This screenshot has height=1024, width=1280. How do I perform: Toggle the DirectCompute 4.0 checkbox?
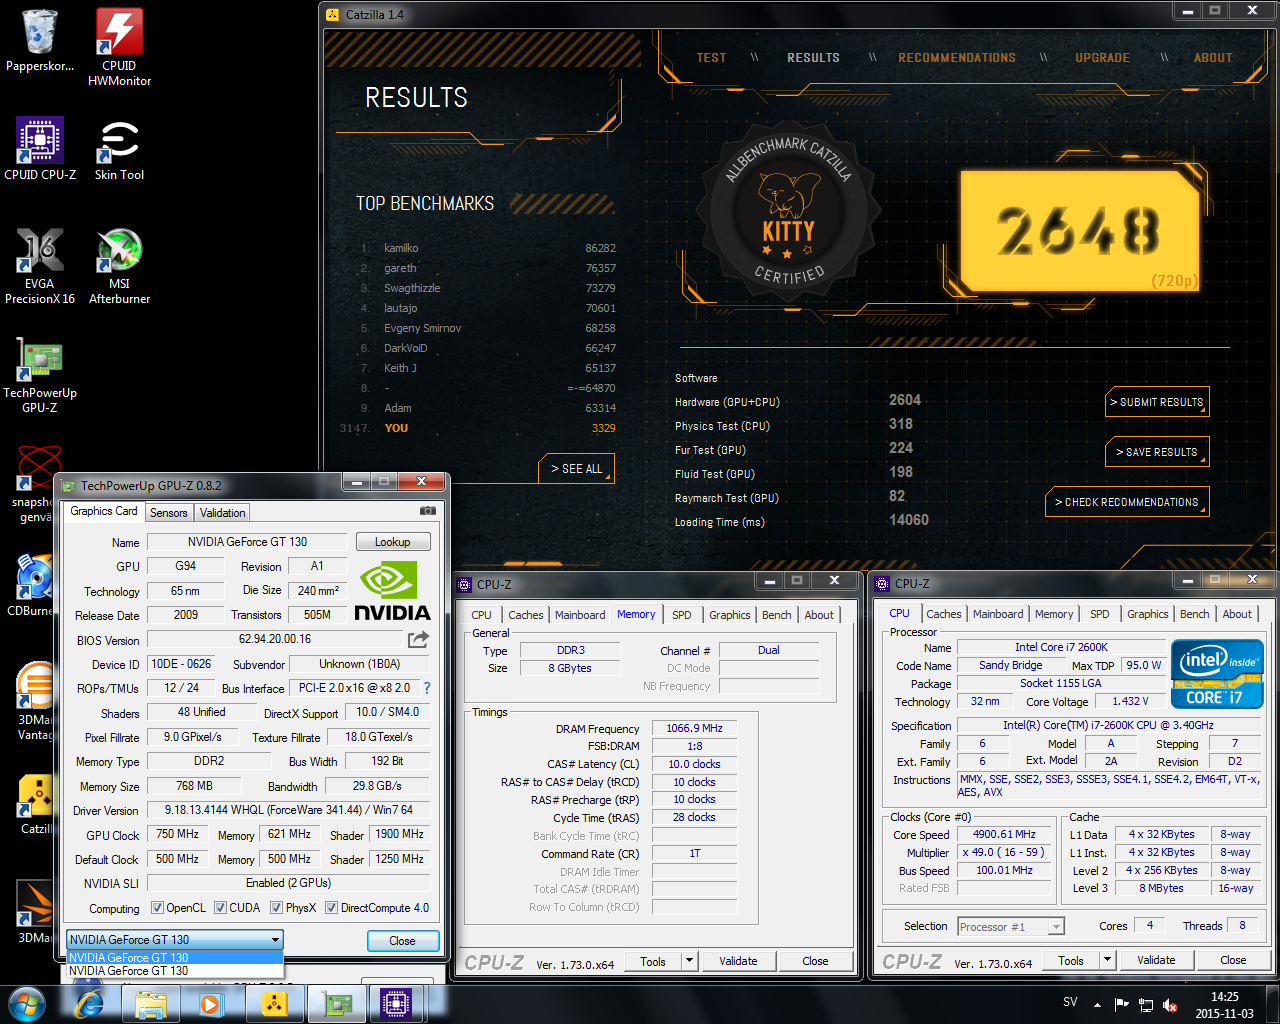pos(331,908)
